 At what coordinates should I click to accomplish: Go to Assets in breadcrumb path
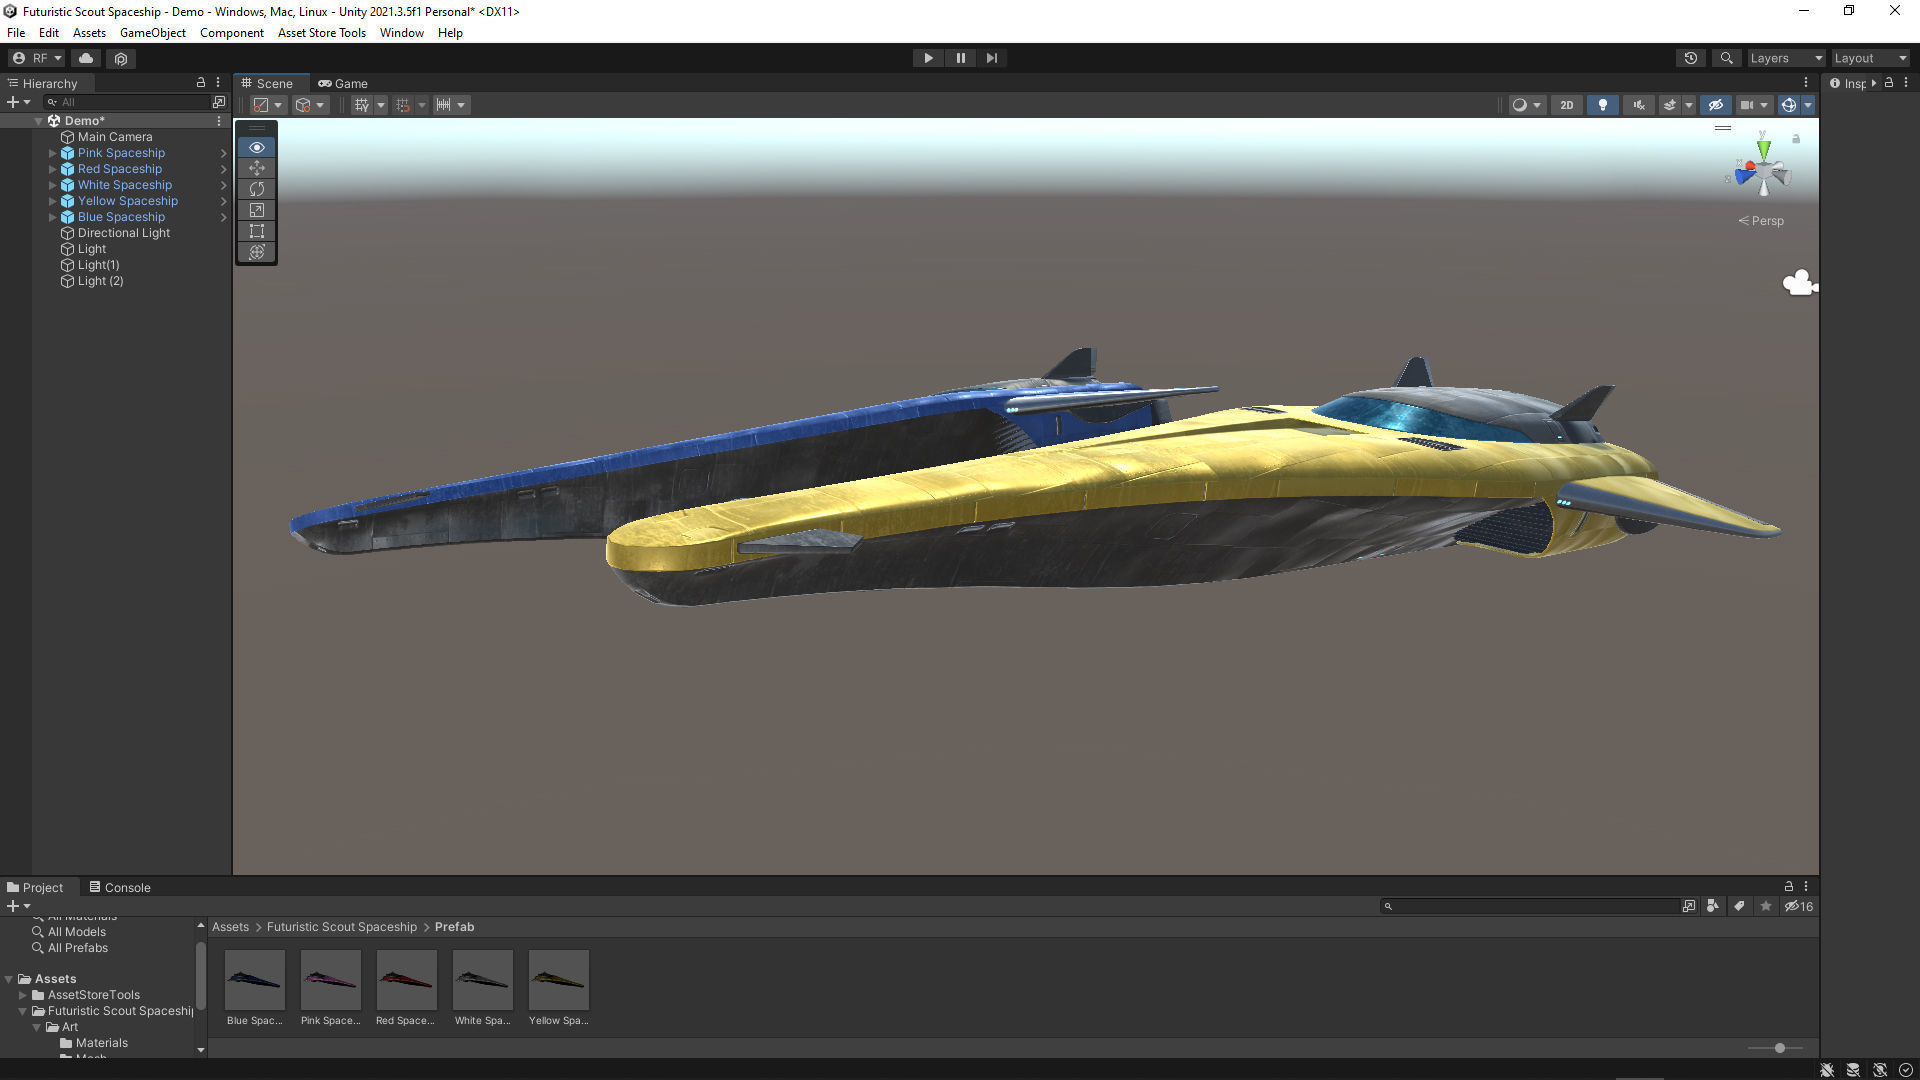pos(230,927)
